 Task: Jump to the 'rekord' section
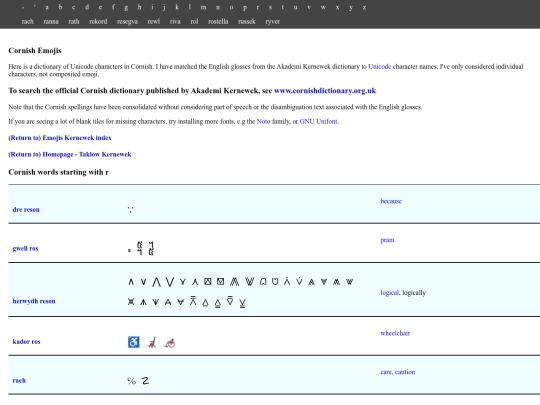click(98, 21)
